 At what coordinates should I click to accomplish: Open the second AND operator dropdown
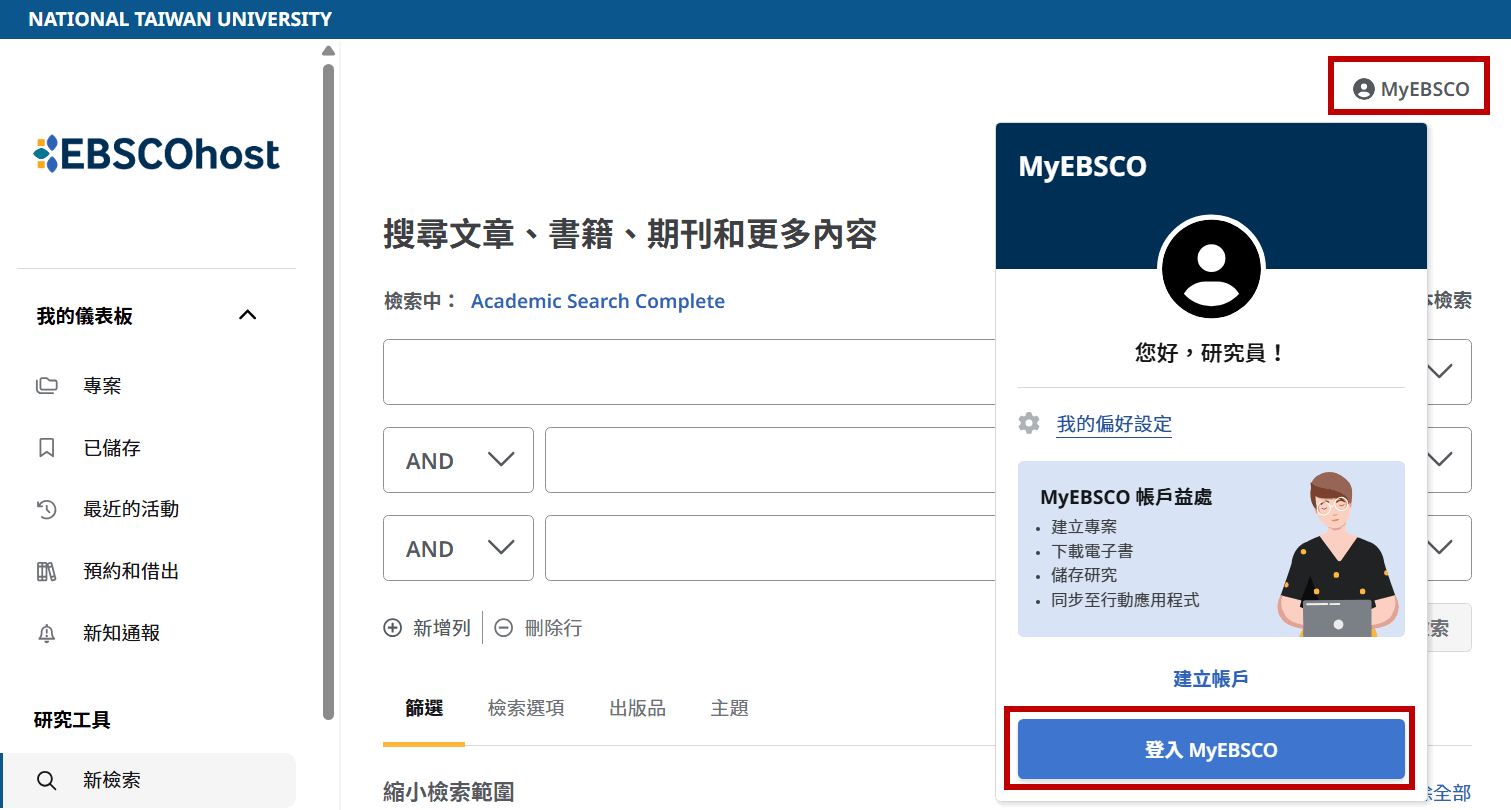[458, 549]
